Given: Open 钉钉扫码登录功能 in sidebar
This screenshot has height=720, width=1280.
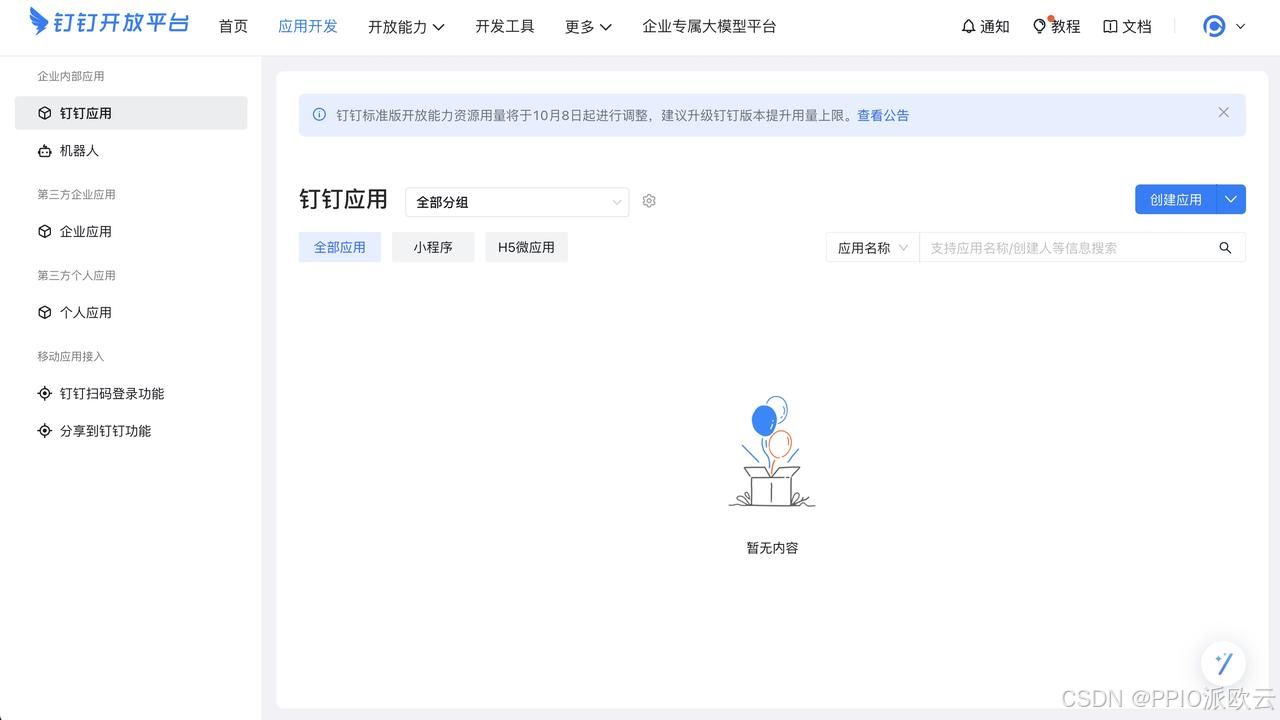Looking at the screenshot, I should click(131, 394).
